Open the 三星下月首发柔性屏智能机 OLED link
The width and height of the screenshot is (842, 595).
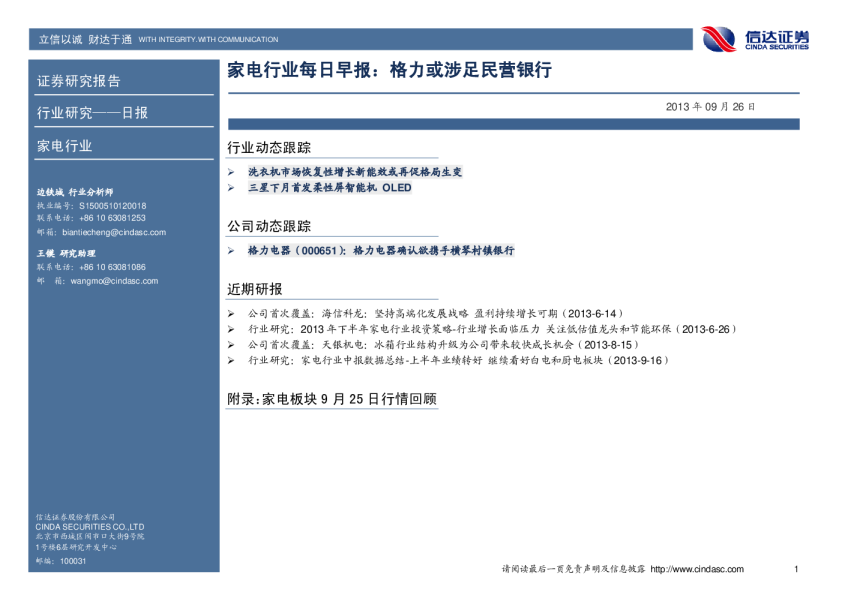tap(329, 188)
